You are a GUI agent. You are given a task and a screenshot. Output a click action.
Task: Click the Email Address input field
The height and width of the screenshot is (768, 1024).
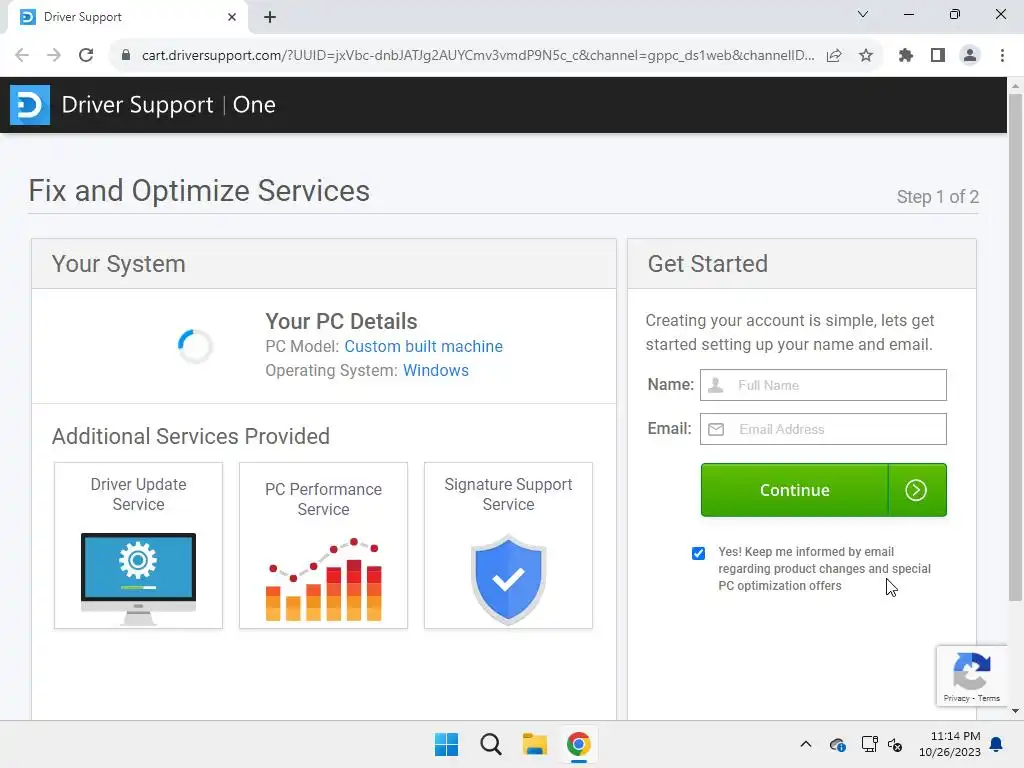(824, 429)
